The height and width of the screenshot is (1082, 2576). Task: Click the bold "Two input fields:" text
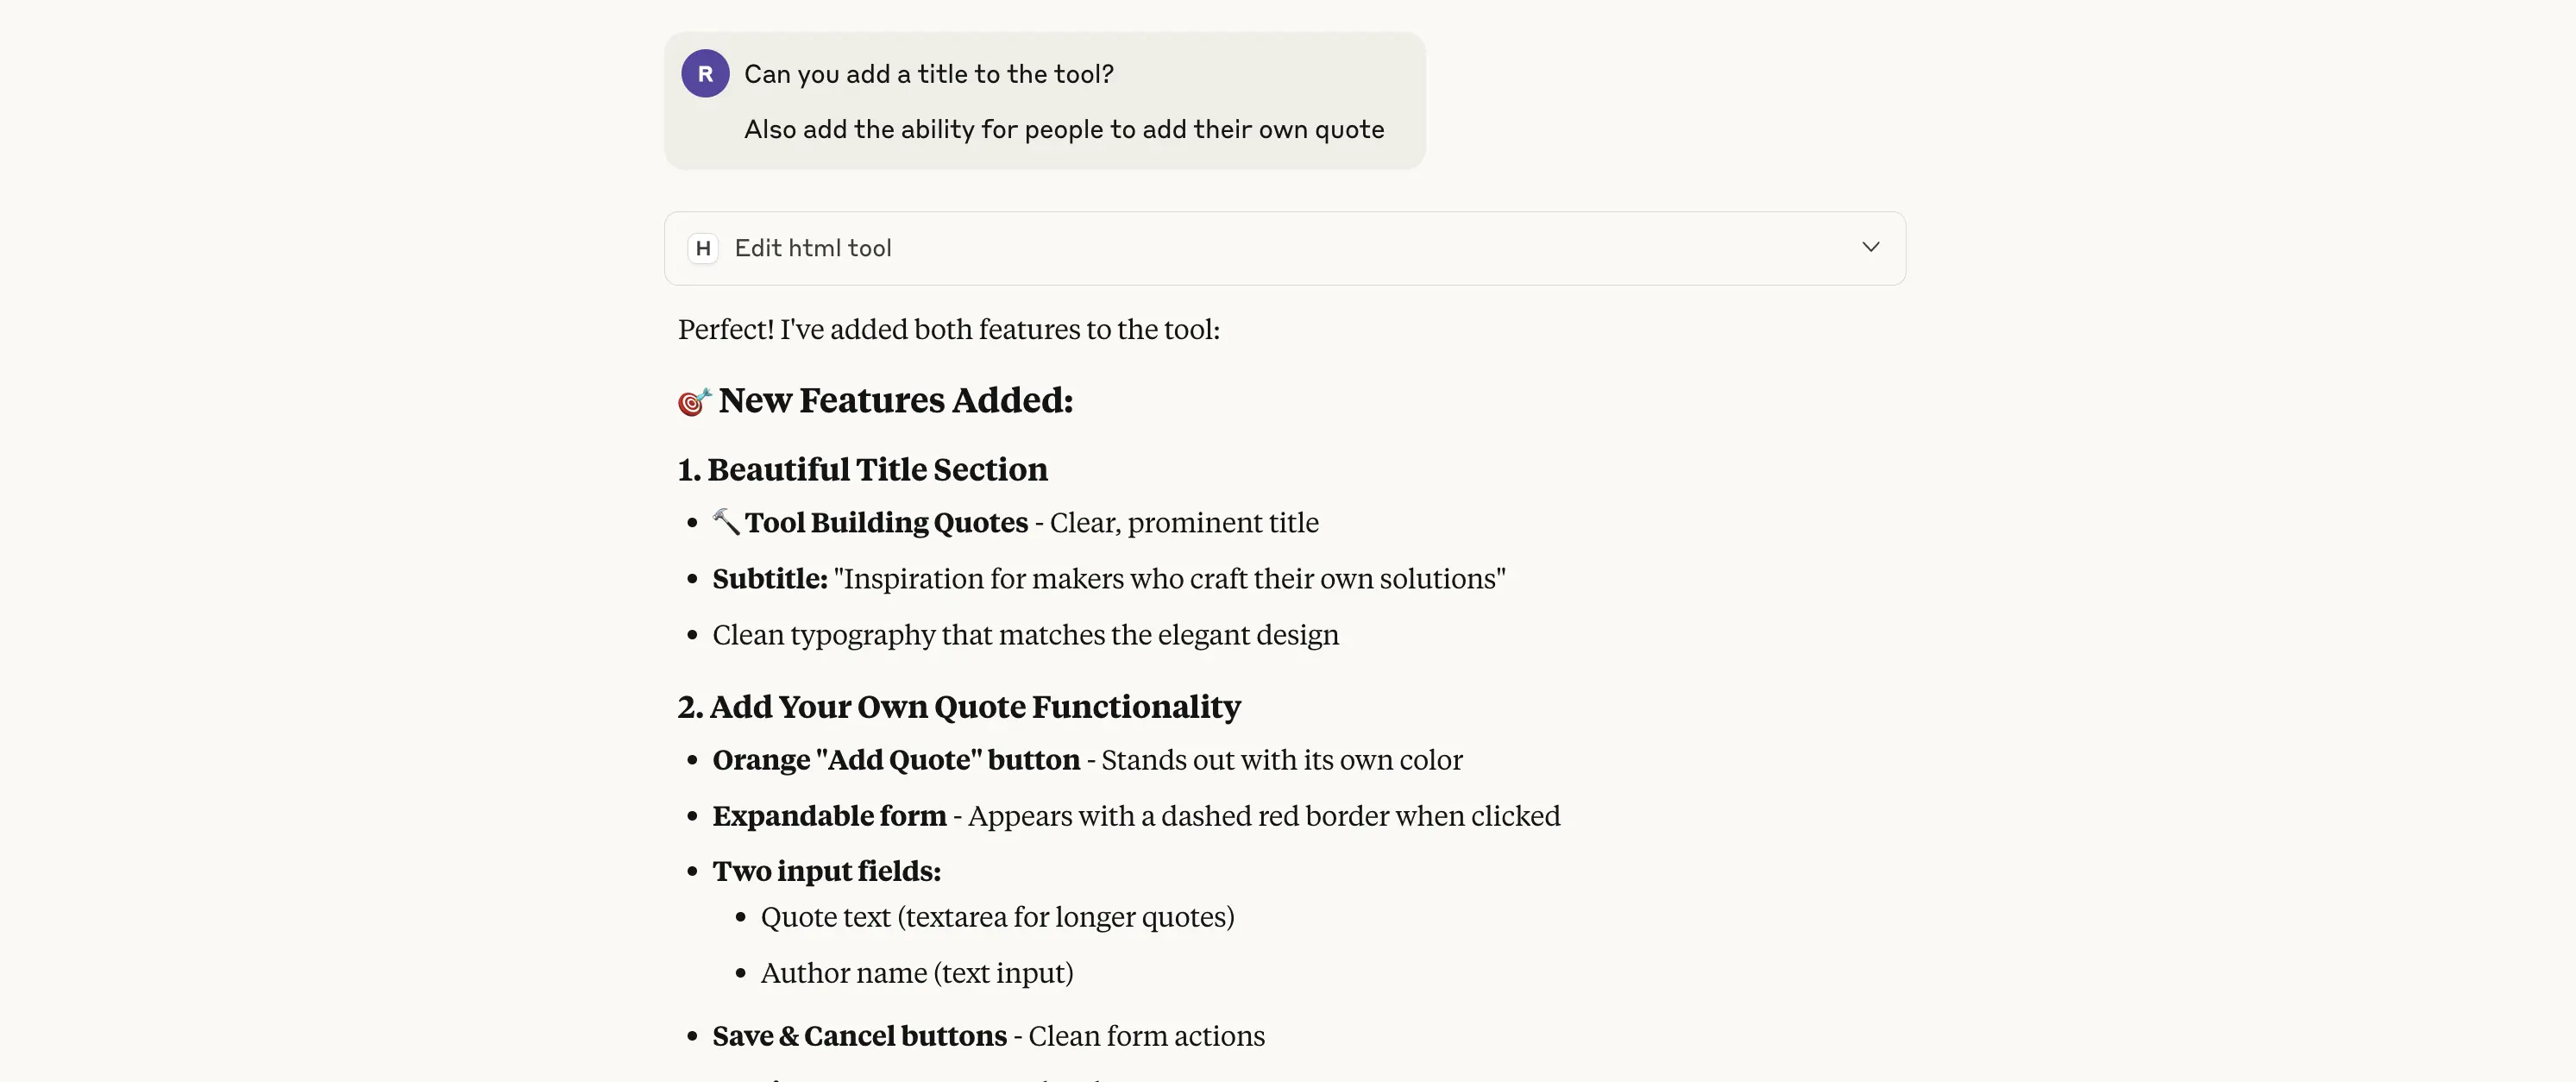tap(826, 871)
